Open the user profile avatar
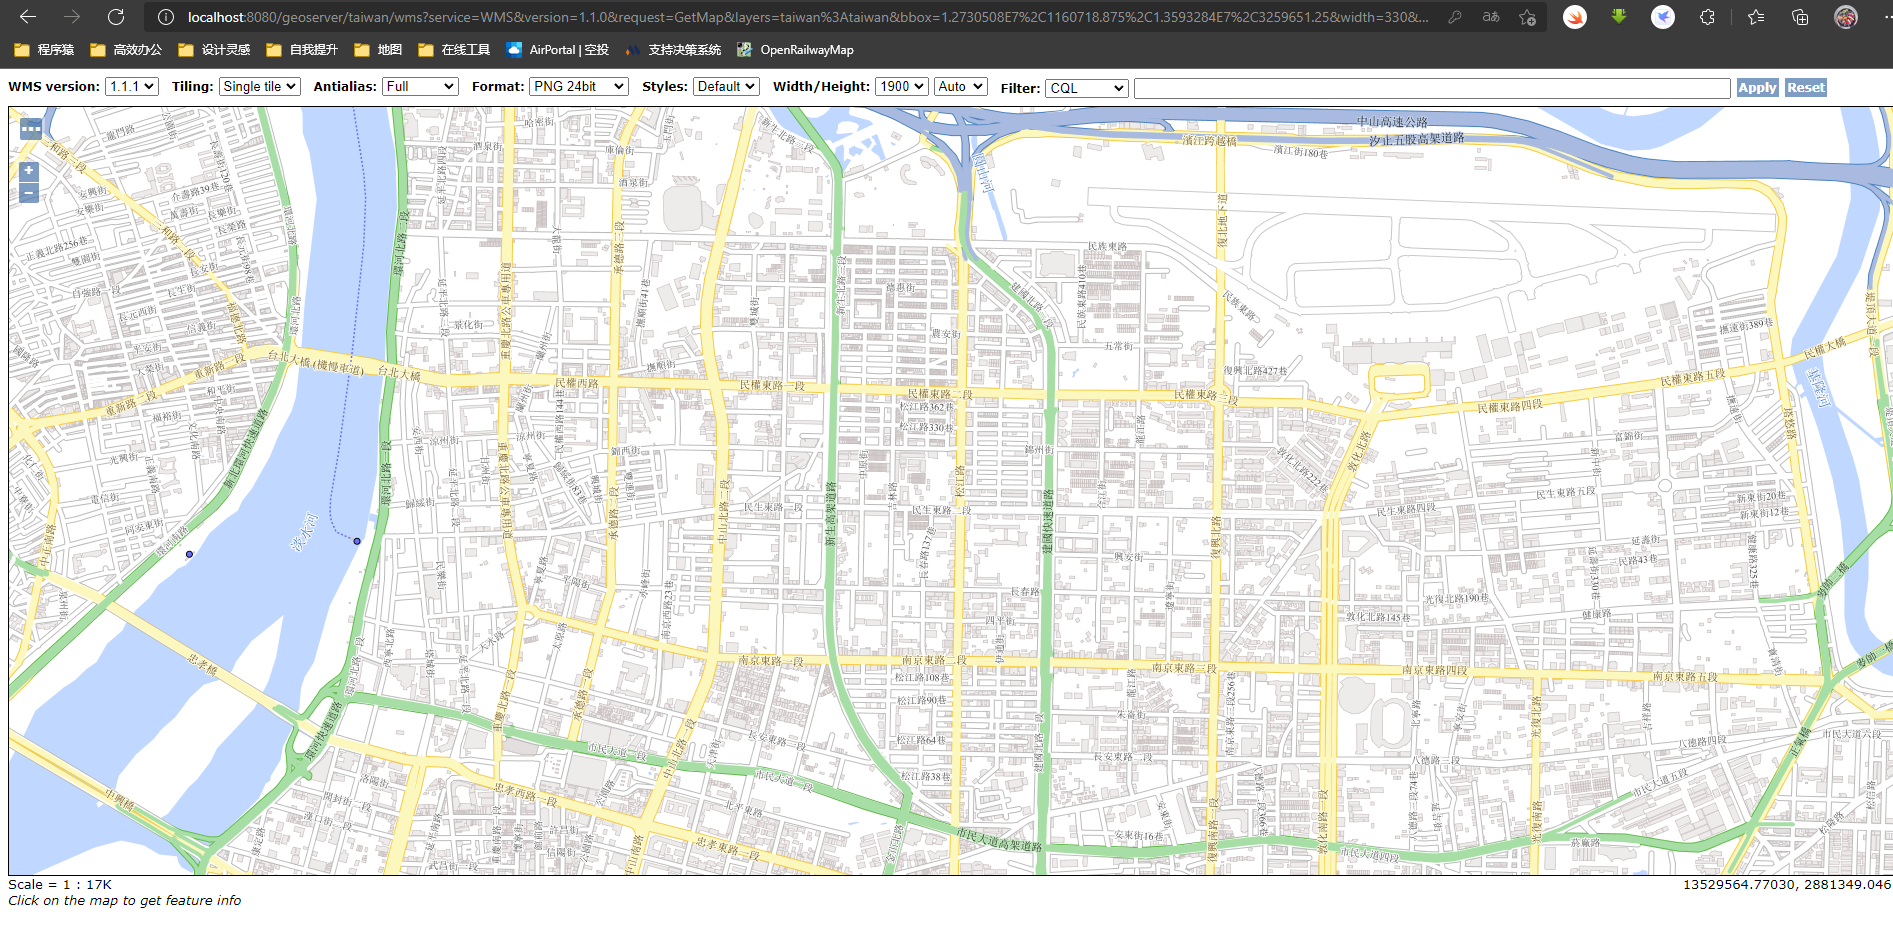 1846,17
